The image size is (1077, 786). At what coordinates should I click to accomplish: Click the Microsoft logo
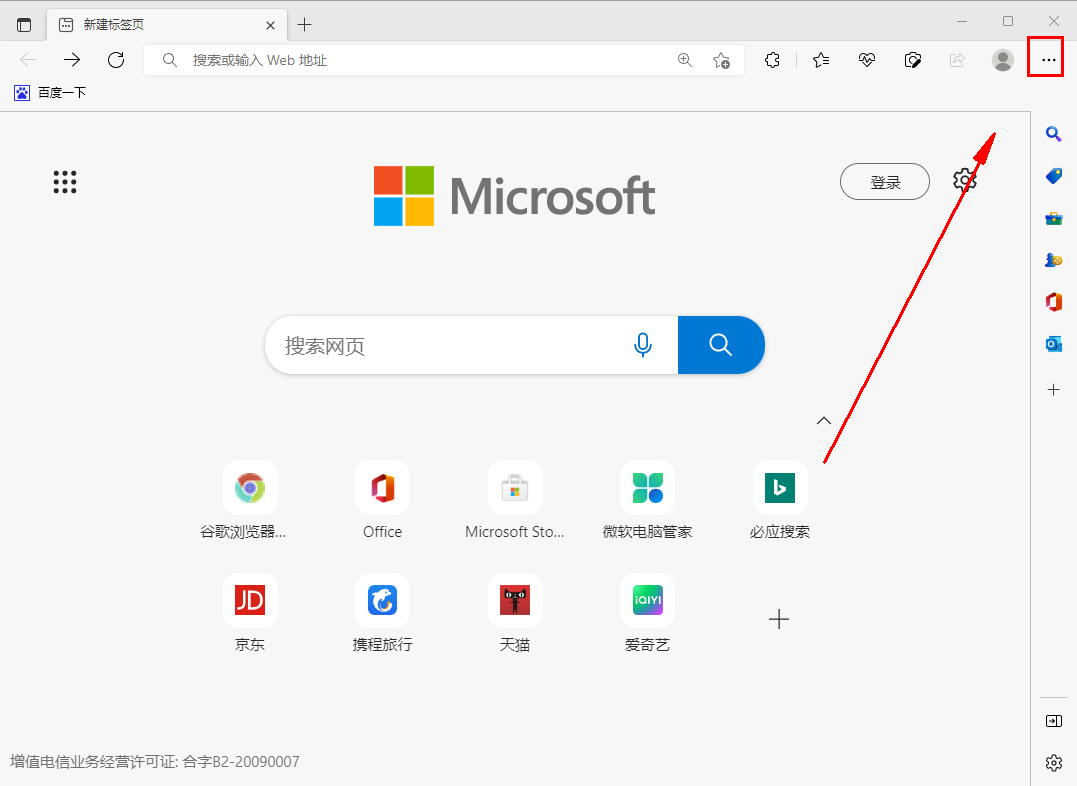[514, 196]
